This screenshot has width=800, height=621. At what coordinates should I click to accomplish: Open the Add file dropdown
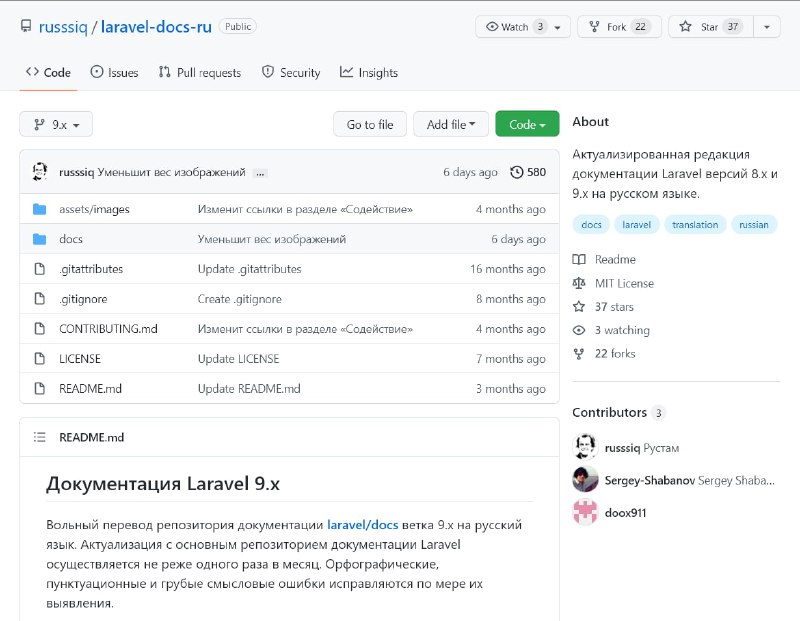[451, 125]
